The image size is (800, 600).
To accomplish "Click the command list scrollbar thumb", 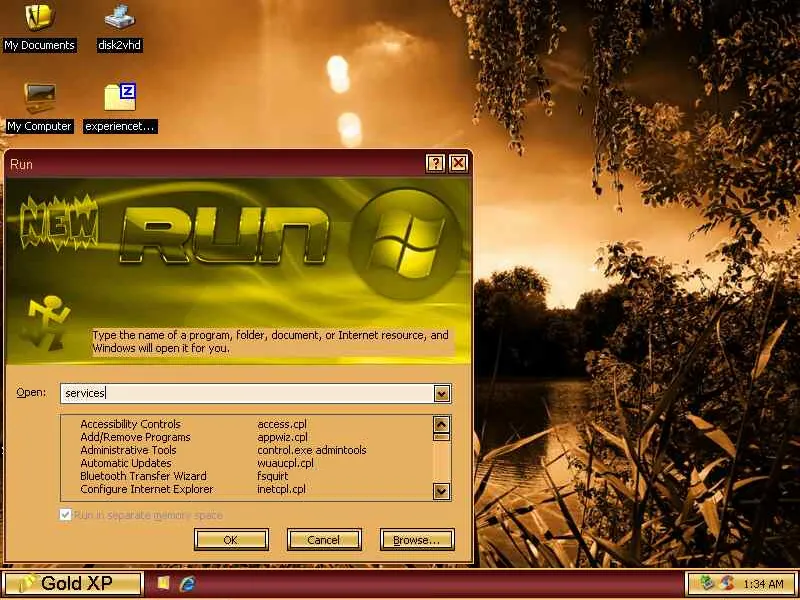I will point(441,437).
